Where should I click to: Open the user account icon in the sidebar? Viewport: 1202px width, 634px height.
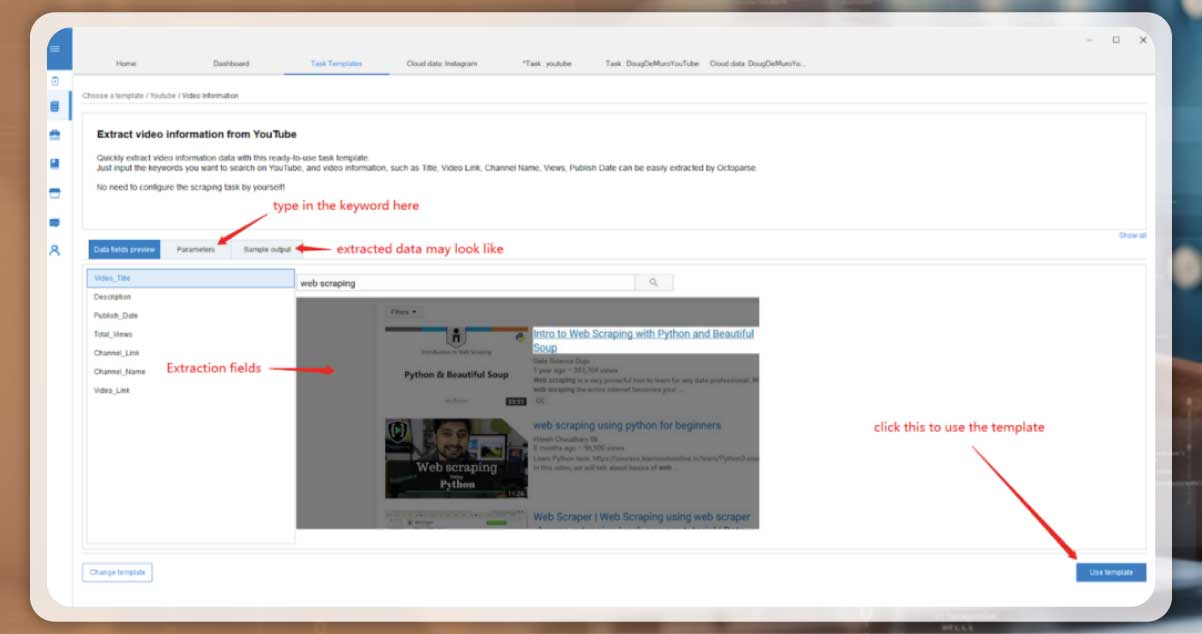54,250
